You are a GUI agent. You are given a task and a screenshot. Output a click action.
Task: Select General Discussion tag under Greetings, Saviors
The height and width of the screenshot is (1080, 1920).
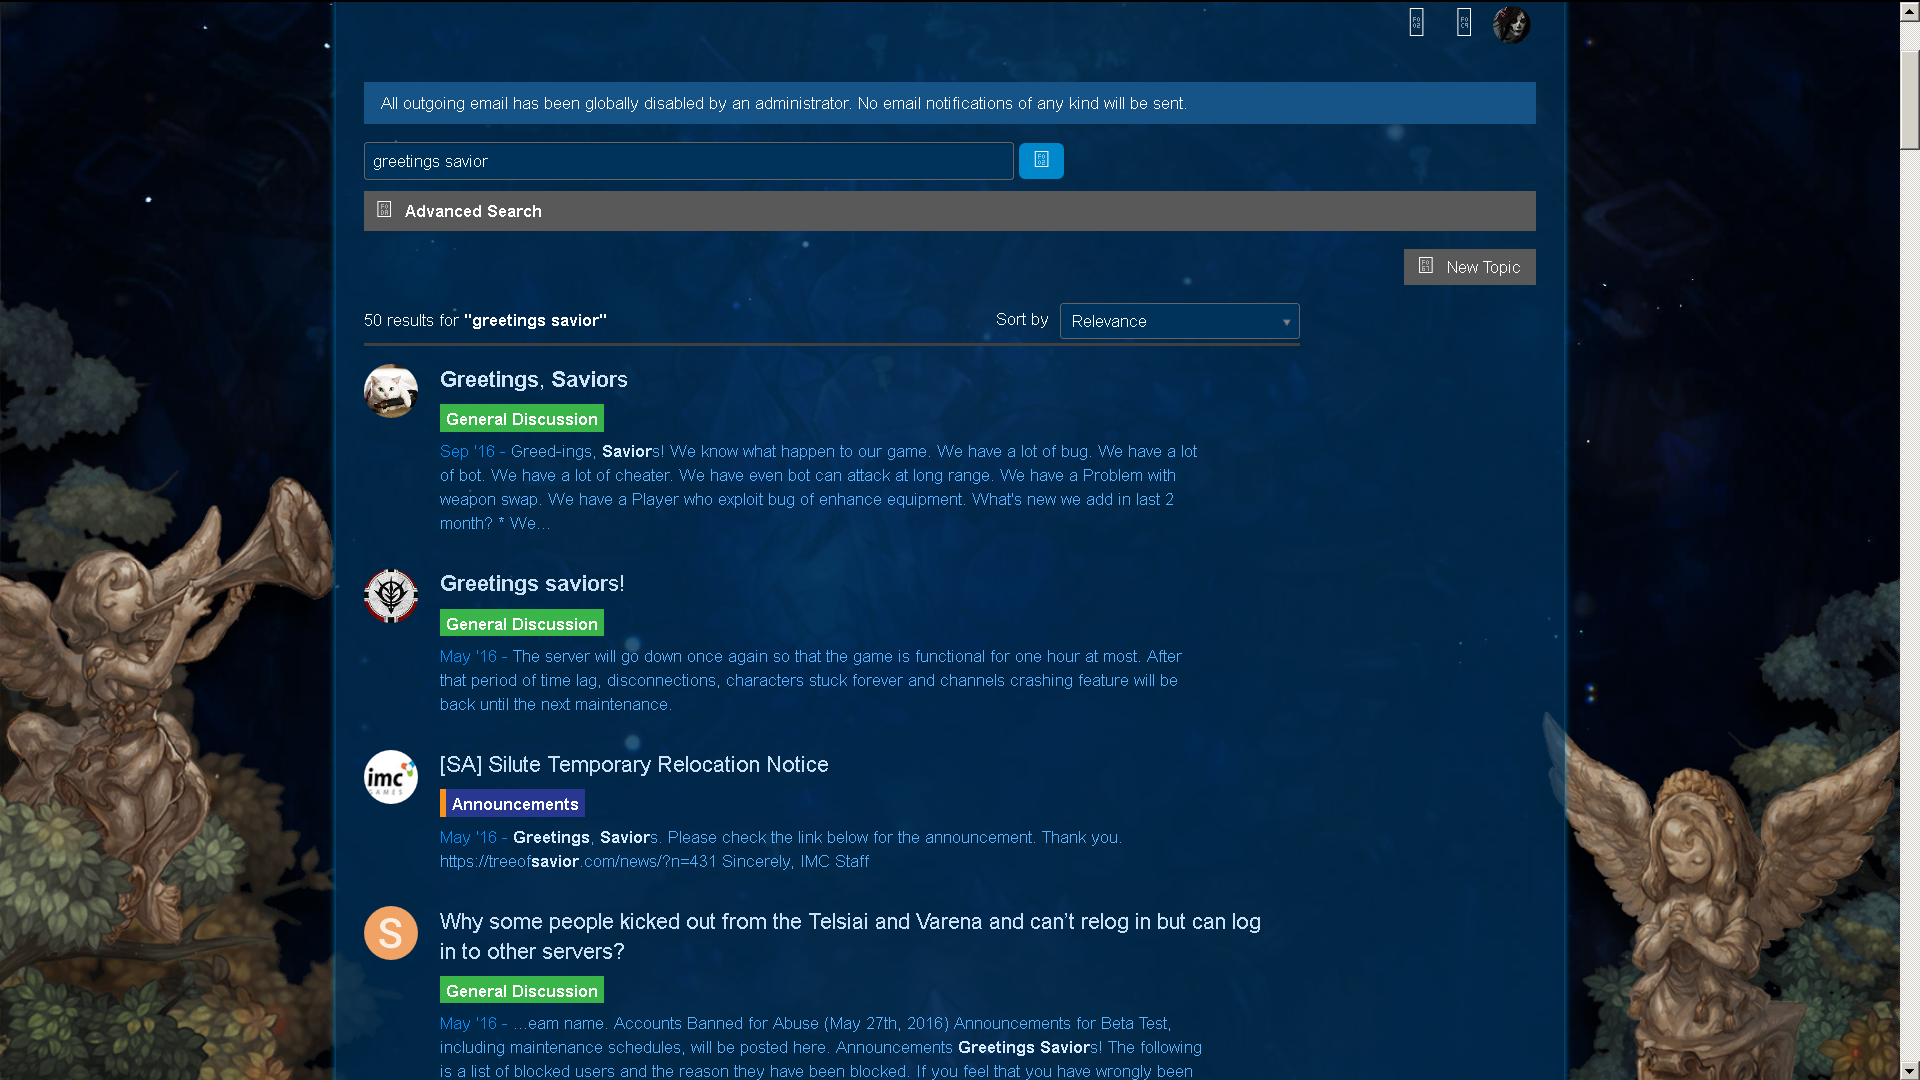click(521, 419)
